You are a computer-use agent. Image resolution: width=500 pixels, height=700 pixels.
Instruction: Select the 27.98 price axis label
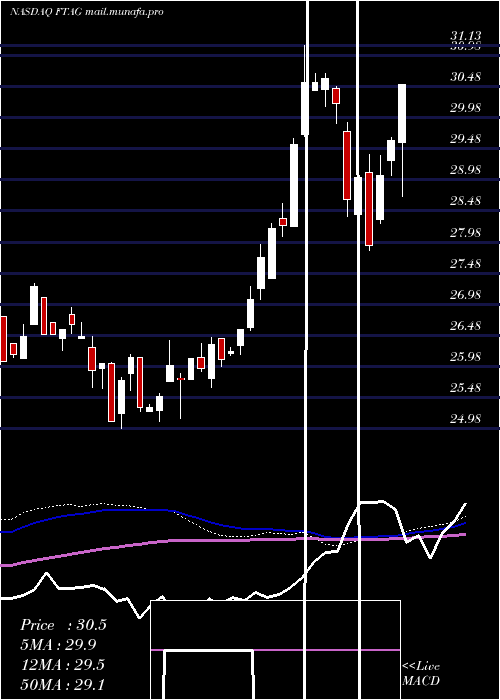466,233
